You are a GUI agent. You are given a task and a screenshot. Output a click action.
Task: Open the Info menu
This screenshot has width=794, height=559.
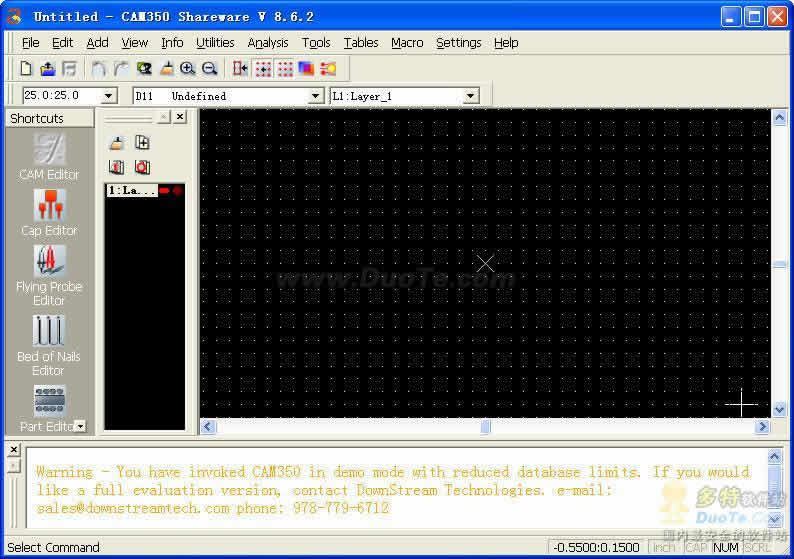pos(172,43)
